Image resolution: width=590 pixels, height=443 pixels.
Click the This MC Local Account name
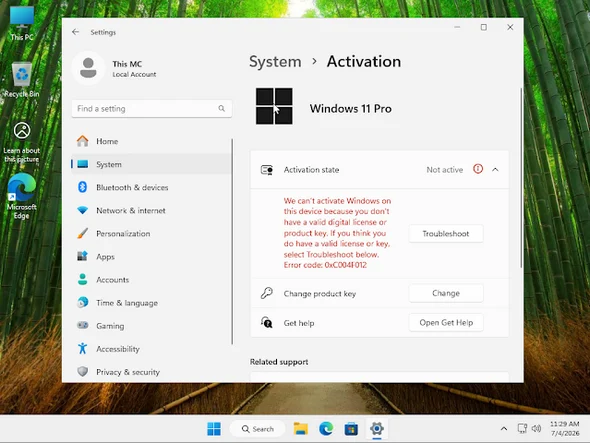pyautogui.click(x=134, y=69)
